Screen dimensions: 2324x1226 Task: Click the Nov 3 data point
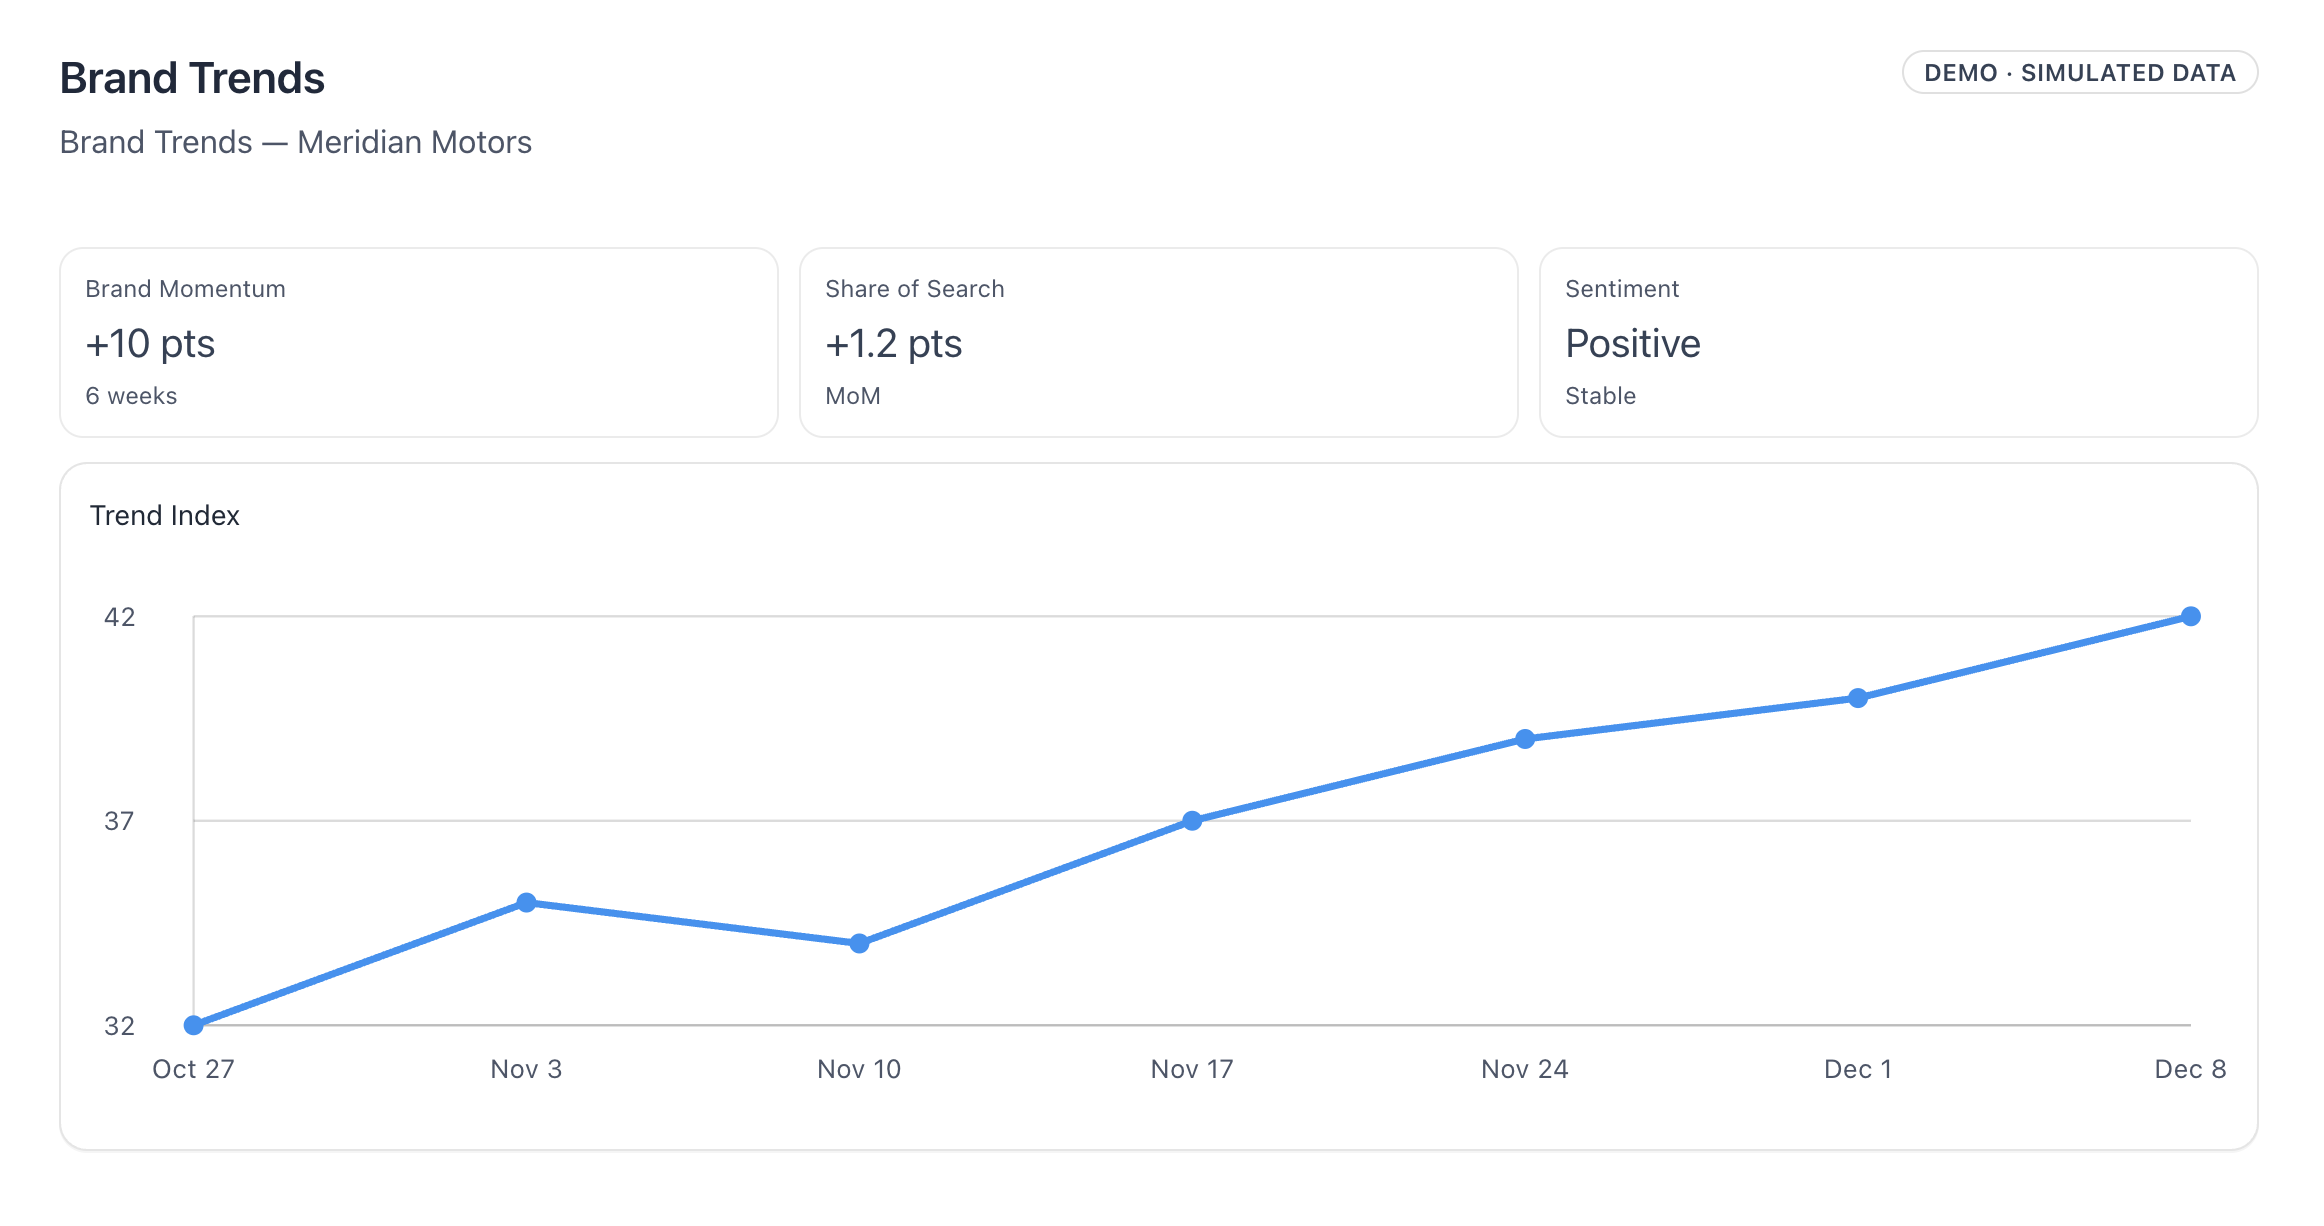pyautogui.click(x=527, y=902)
